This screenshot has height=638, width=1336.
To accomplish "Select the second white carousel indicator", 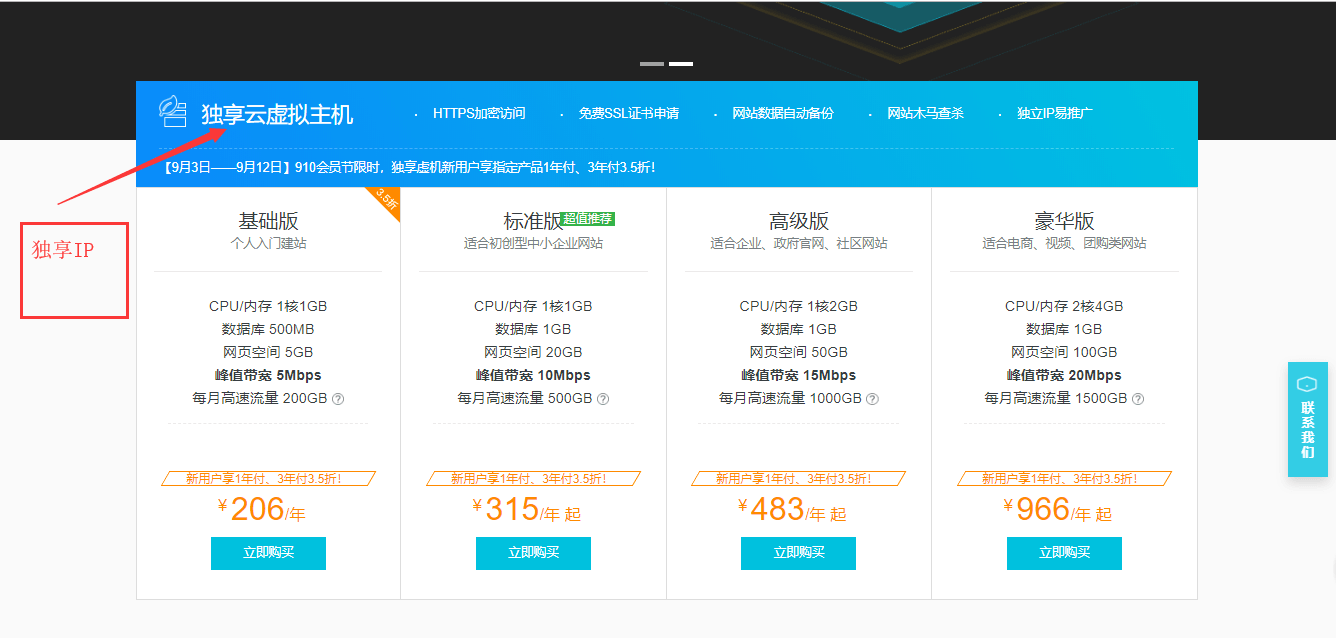I will tap(681, 64).
